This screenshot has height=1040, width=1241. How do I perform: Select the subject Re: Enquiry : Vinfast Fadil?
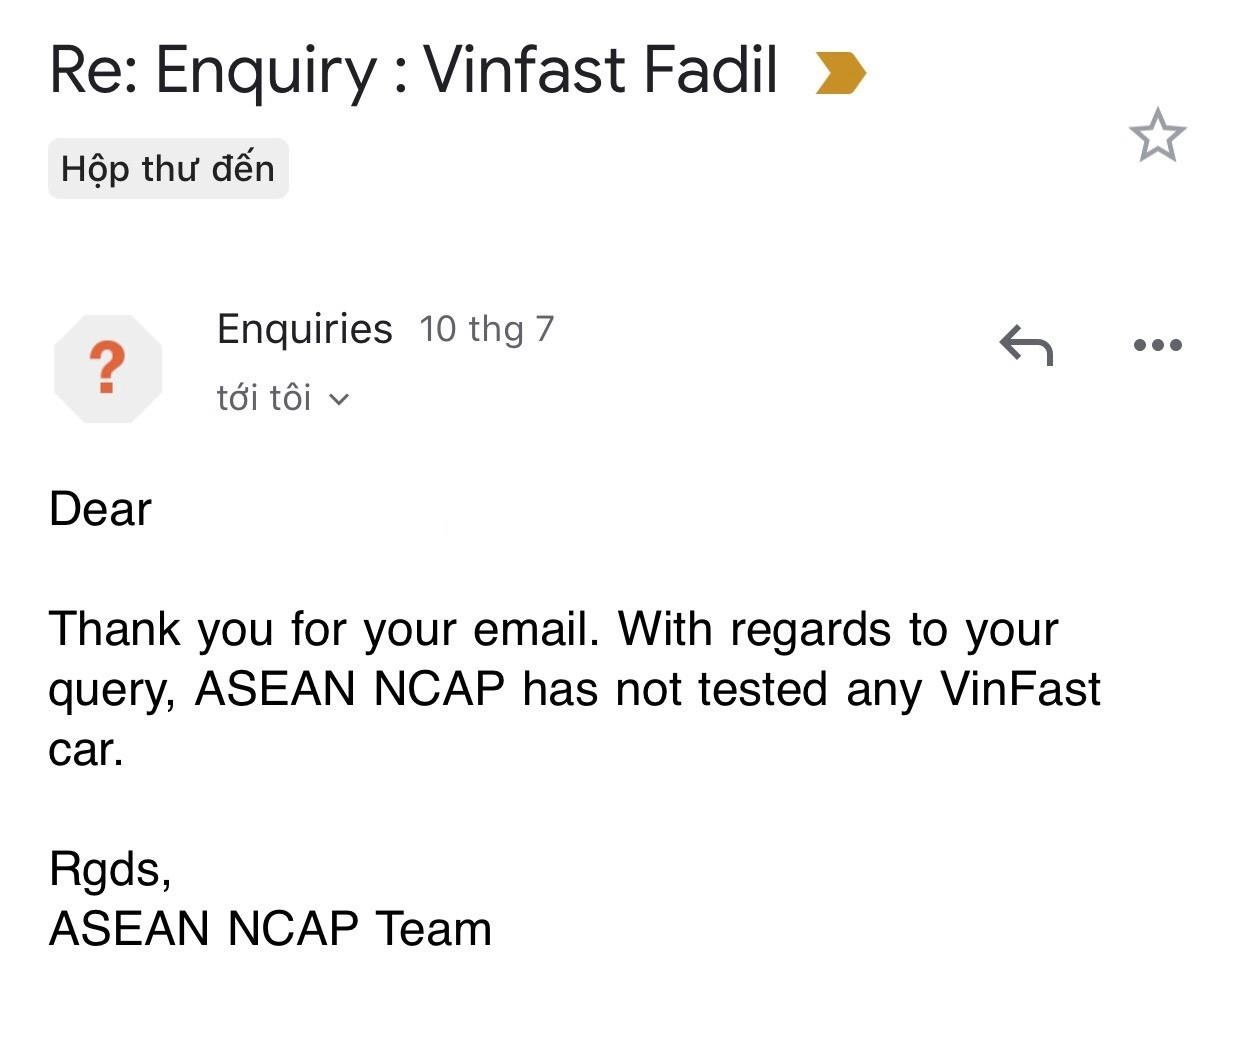coord(413,71)
